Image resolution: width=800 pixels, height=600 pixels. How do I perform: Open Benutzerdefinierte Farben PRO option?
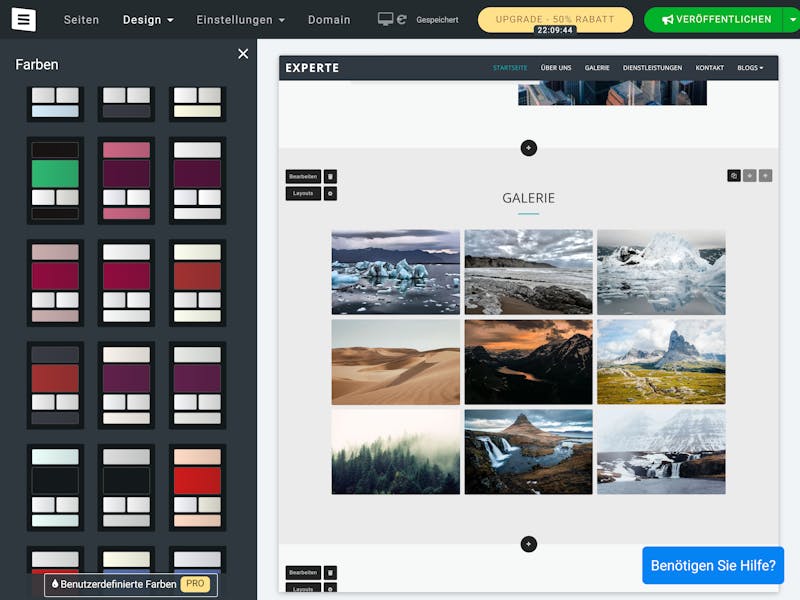pos(131,585)
